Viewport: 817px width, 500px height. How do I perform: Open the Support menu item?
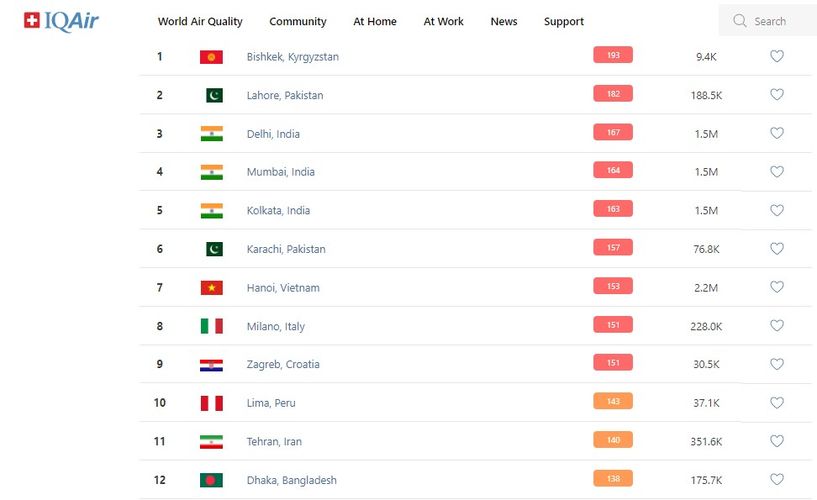(564, 21)
